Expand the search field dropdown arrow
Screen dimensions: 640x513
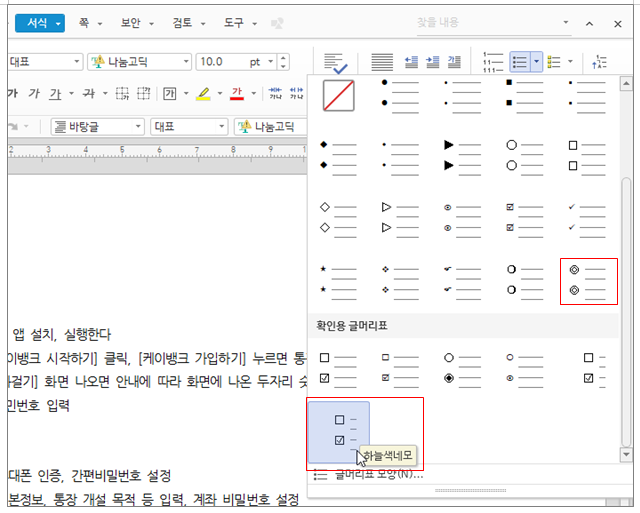566,22
